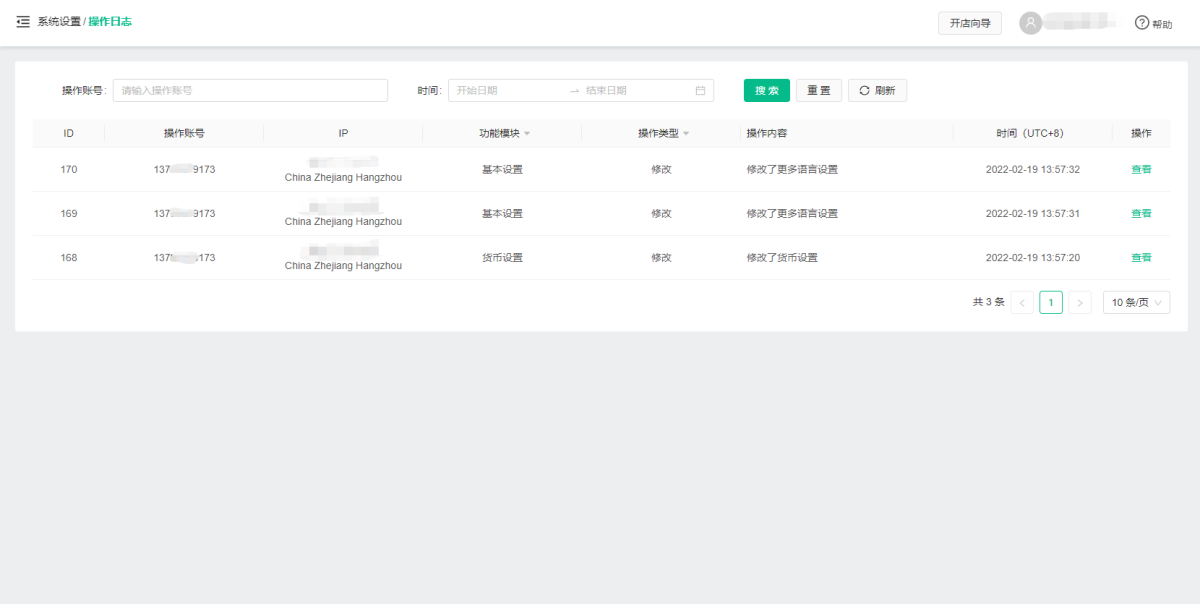1200x604 pixels.
Task: Refresh the log with 刷新 button
Action: (x=877, y=91)
